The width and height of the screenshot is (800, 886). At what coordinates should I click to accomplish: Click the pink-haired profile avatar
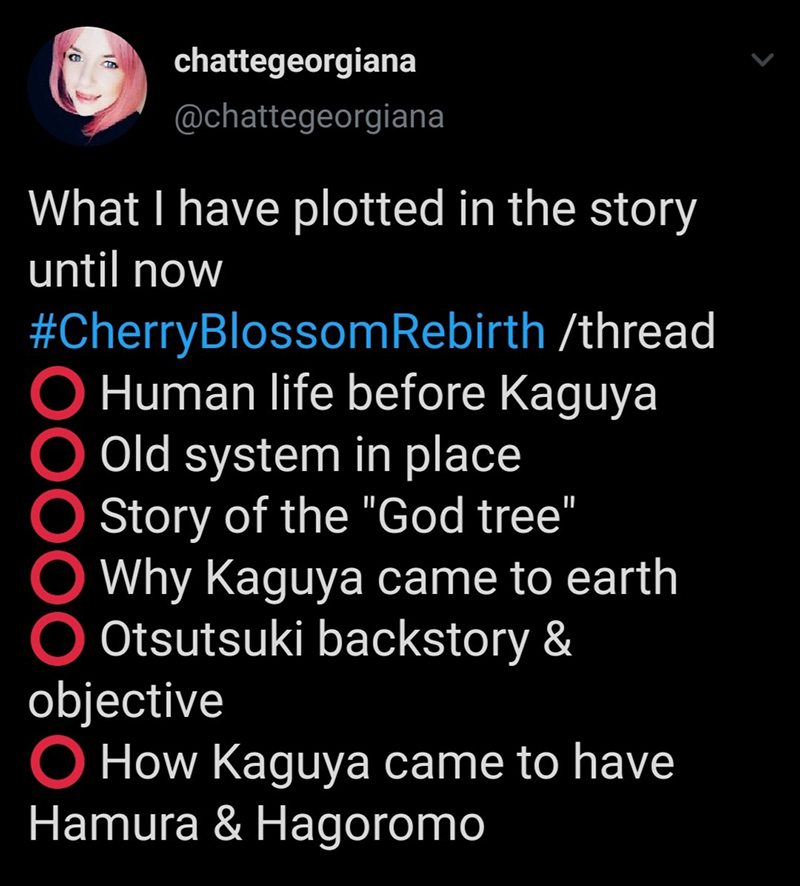88,88
